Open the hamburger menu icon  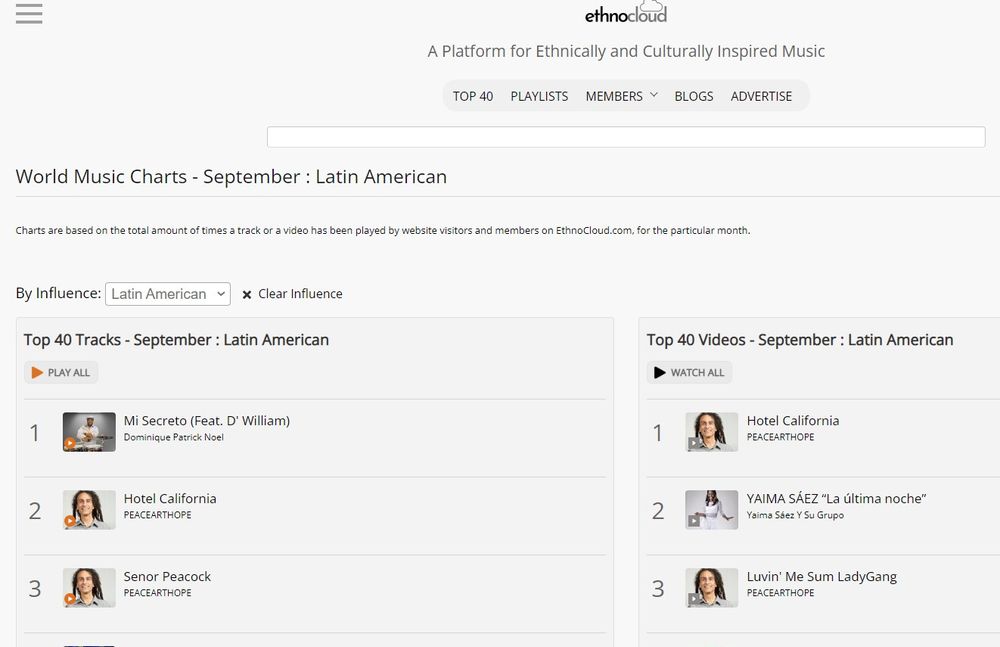coord(29,14)
